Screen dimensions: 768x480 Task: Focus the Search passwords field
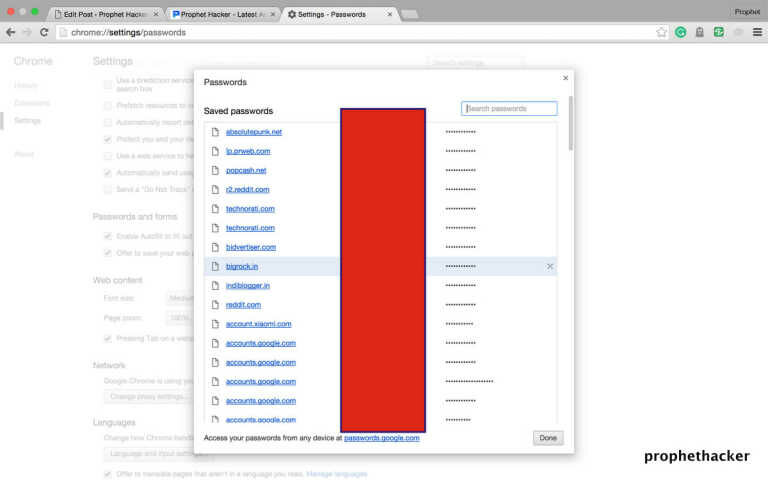point(509,108)
